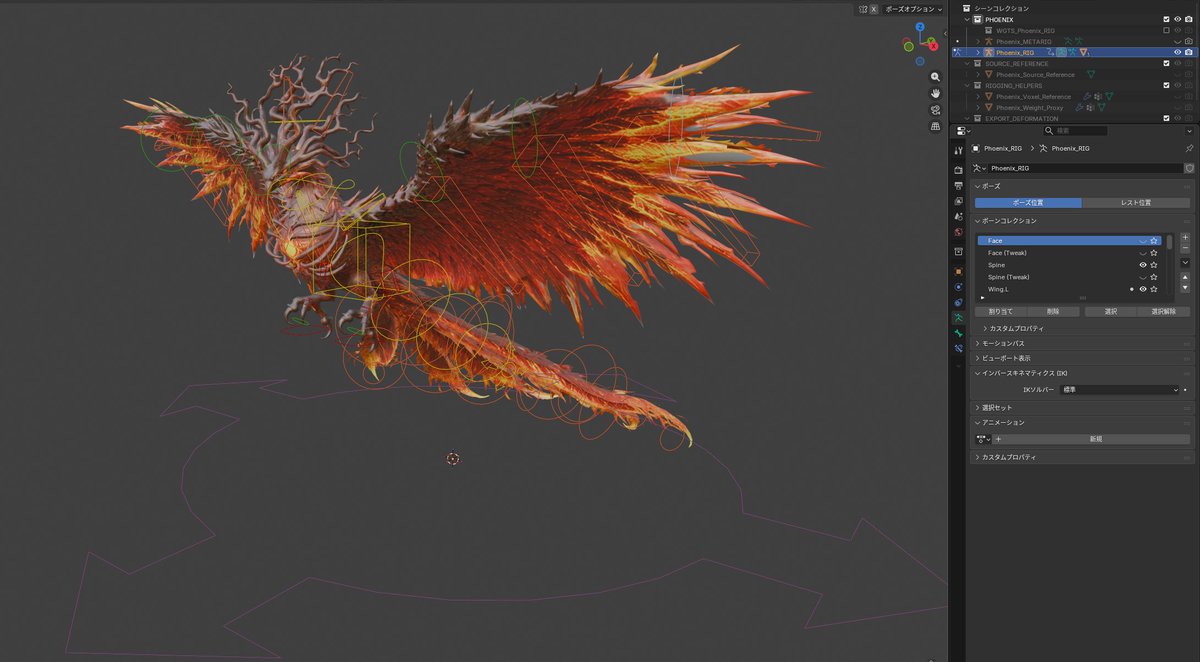This screenshot has width=1200, height=662.
Task: Select ポーズ位置 mode
Action: pyautogui.click(x=1028, y=203)
